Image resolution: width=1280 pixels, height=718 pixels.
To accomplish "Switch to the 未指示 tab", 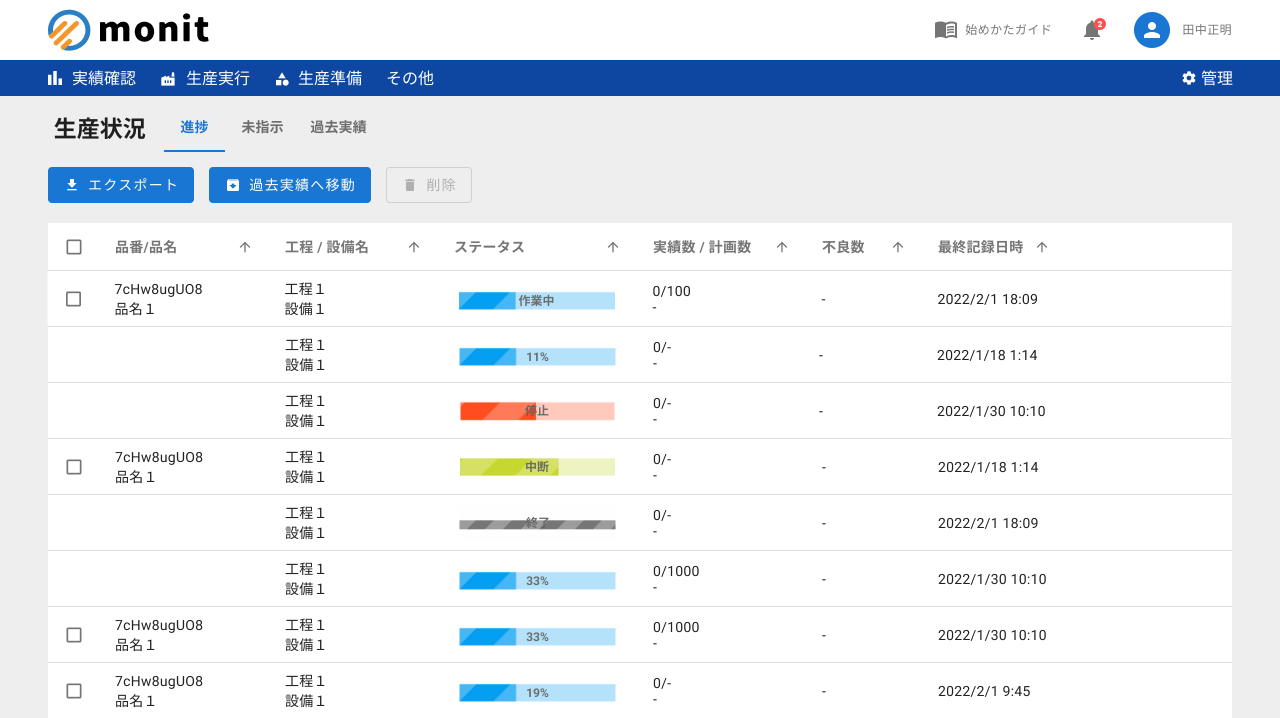I will click(262, 127).
